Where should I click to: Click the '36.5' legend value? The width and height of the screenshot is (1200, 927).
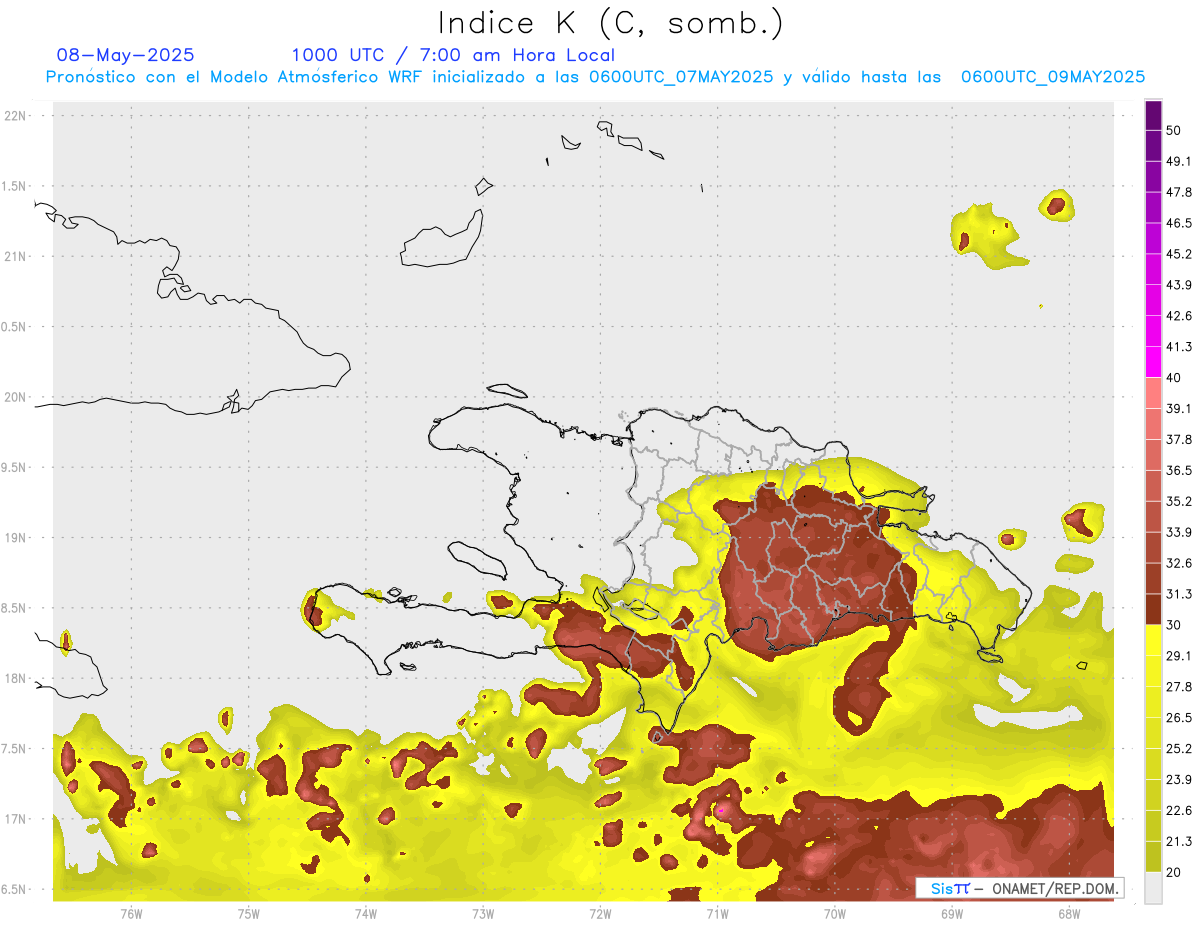[x=1179, y=470]
